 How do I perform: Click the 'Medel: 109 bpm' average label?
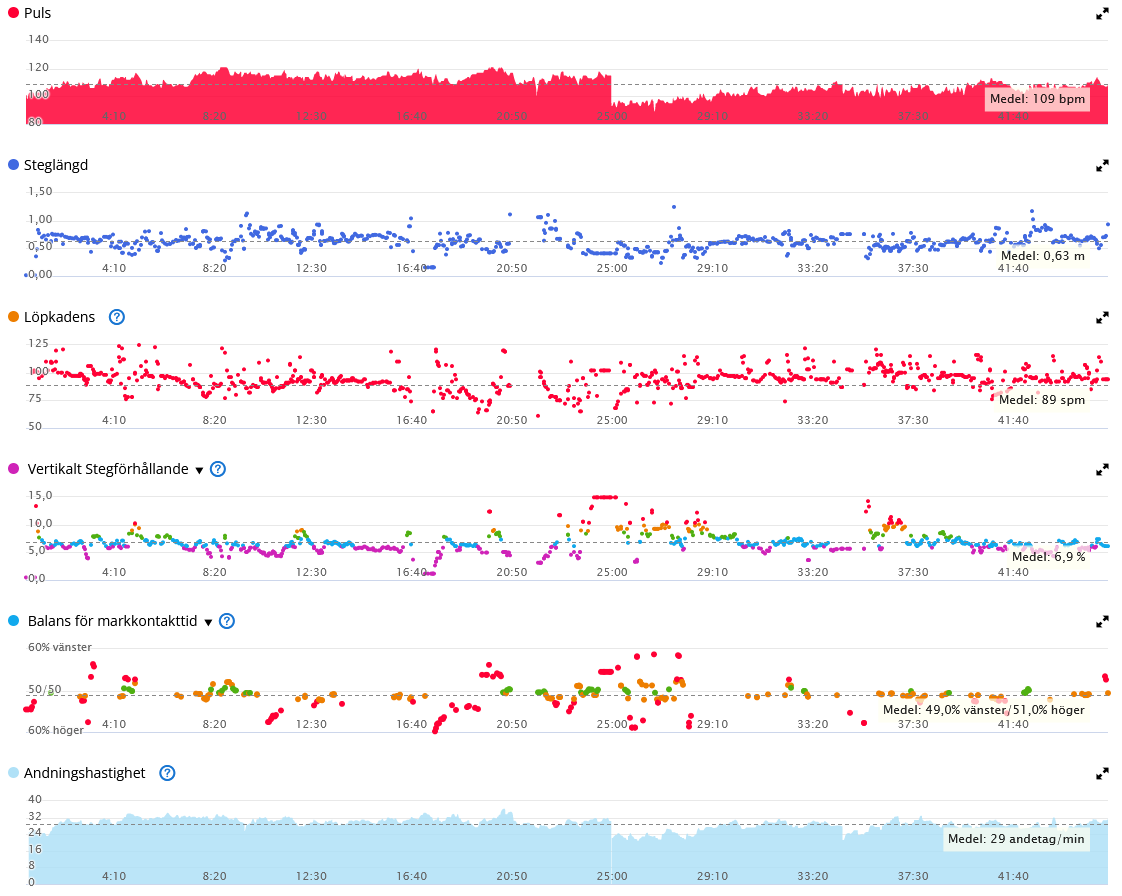click(x=1038, y=99)
